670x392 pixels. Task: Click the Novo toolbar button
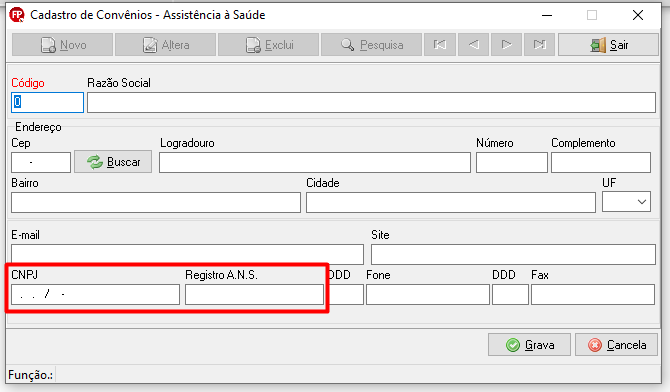tap(62, 44)
